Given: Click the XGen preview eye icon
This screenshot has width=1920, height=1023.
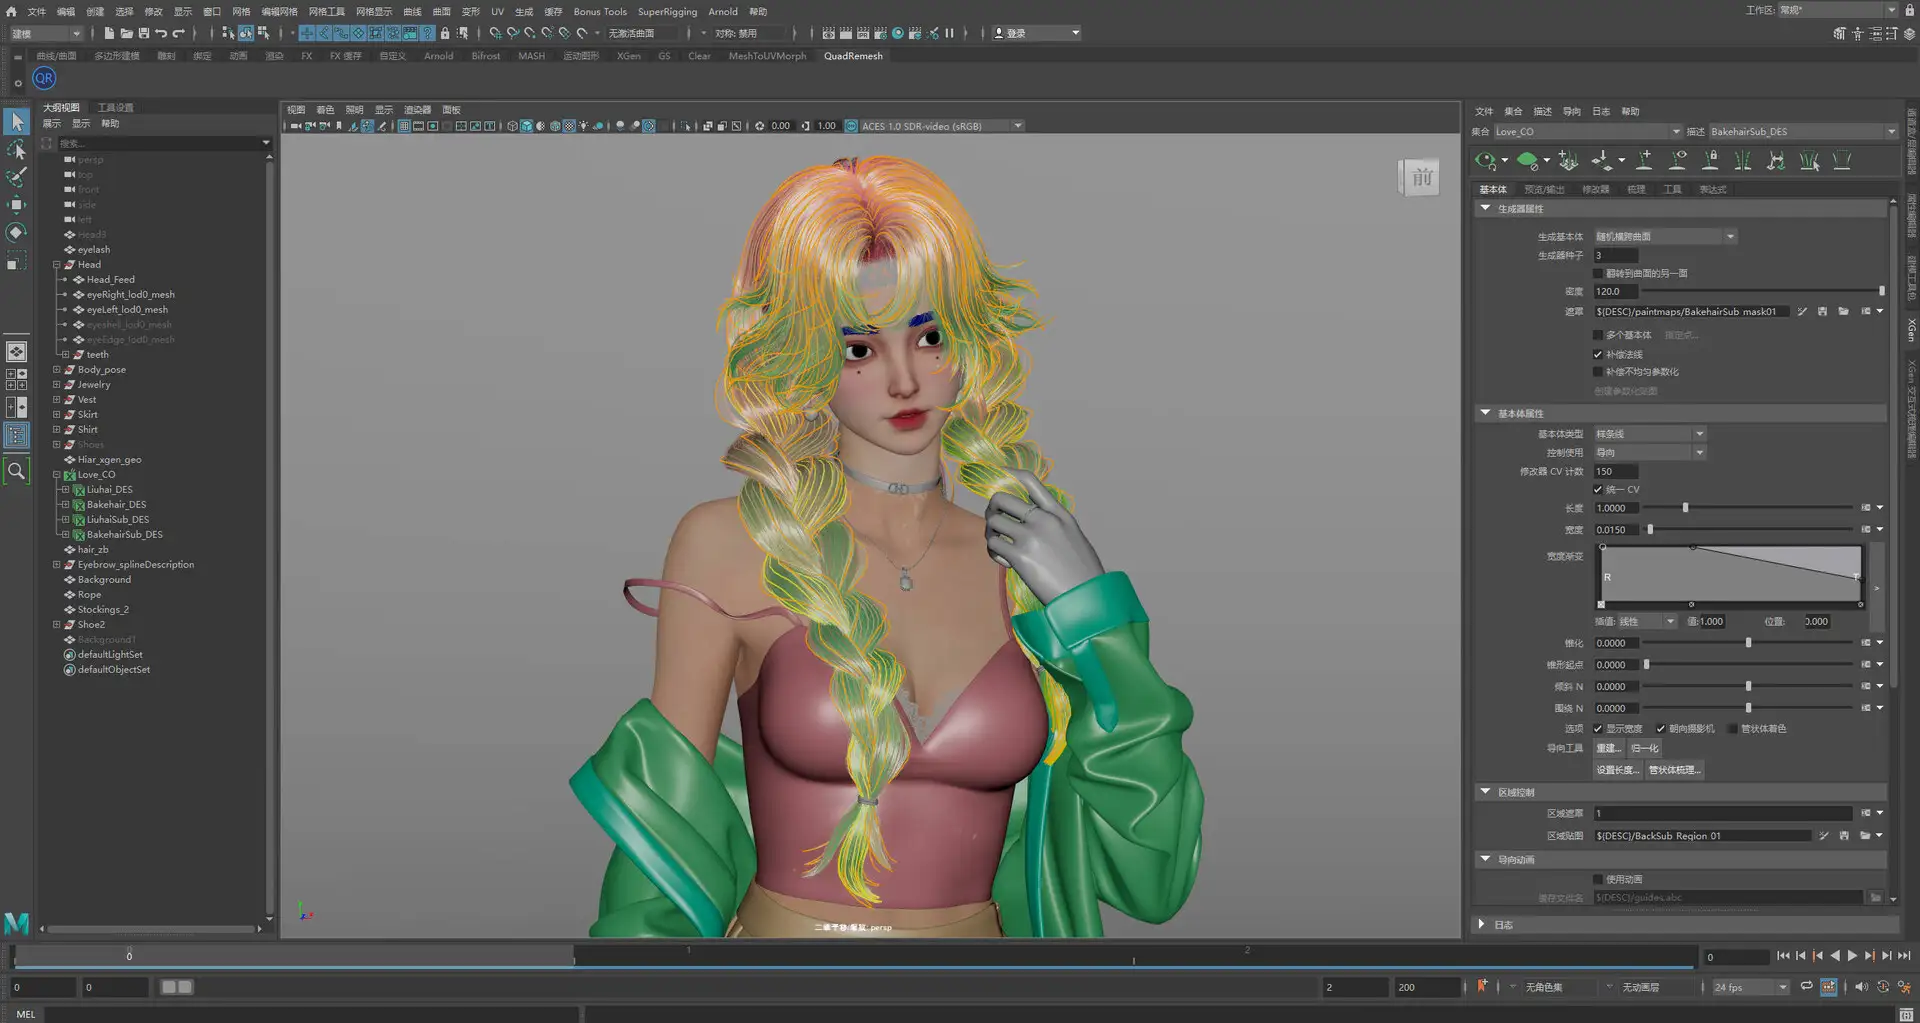Looking at the screenshot, I should [x=1485, y=160].
